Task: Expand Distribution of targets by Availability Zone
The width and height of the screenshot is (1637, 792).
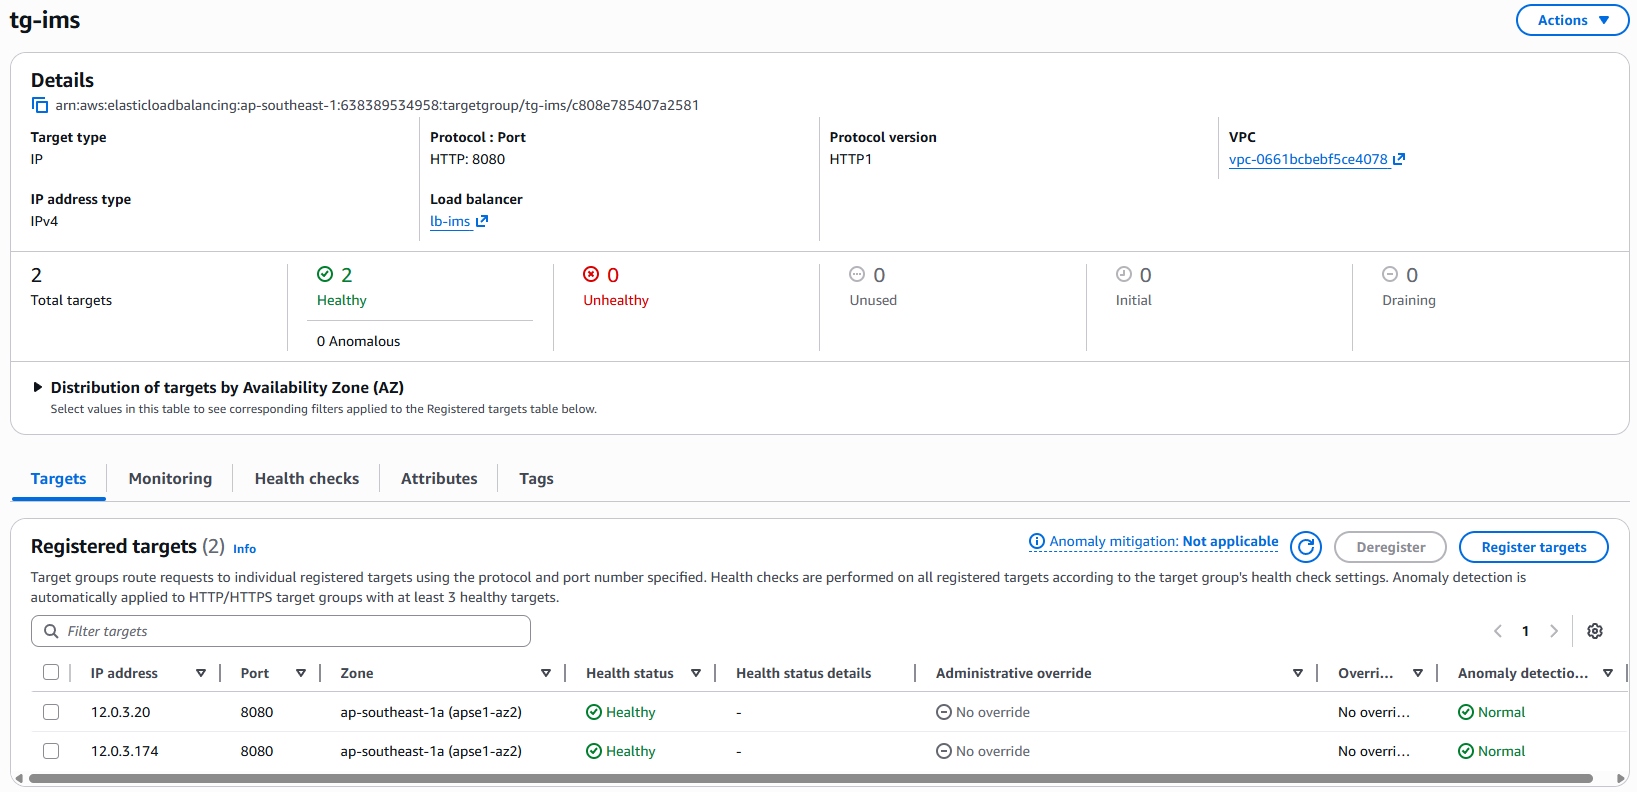Action: (38, 387)
